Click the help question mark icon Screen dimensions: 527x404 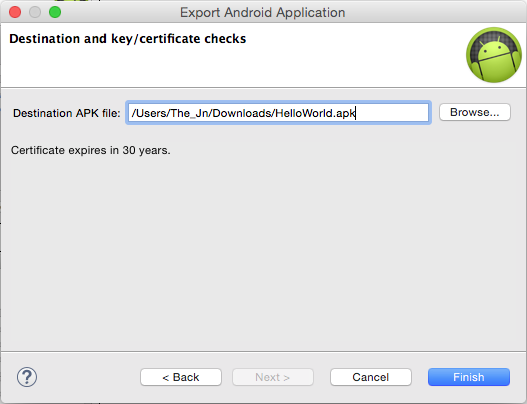27,377
